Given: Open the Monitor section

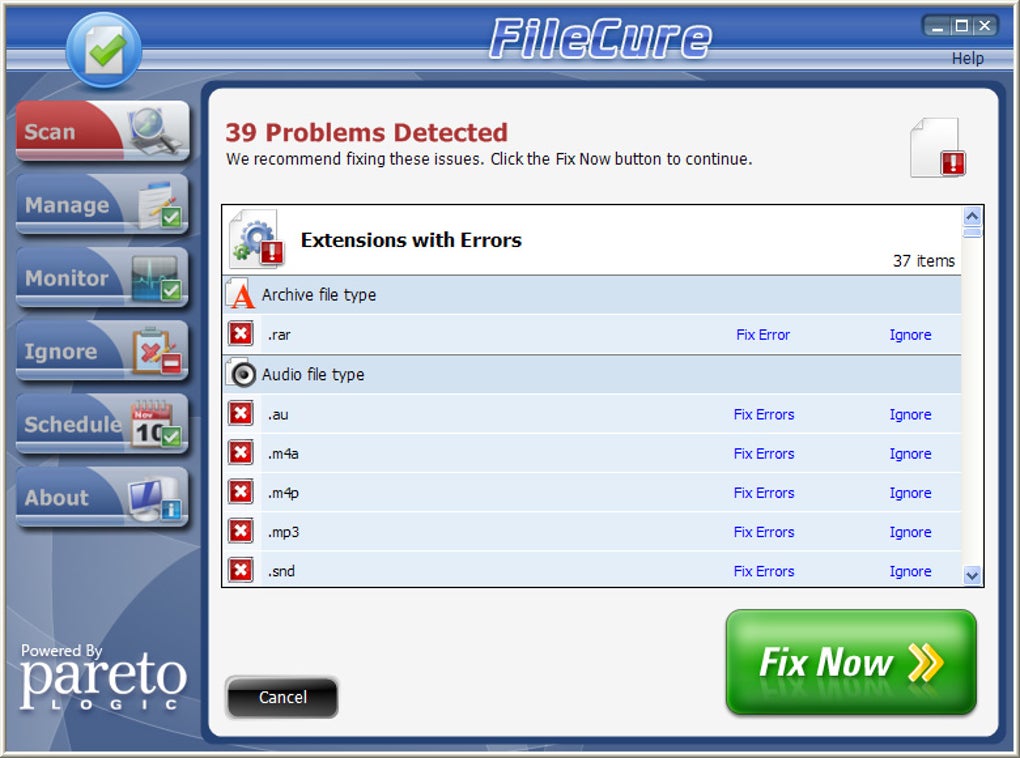Looking at the screenshot, I should (102, 278).
